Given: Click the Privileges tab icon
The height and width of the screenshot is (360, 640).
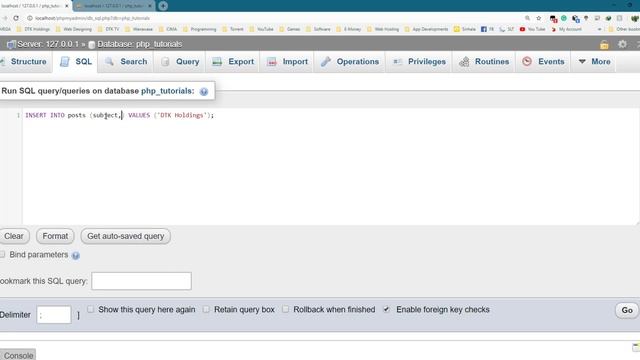Looking at the screenshot, I should click(x=397, y=62).
